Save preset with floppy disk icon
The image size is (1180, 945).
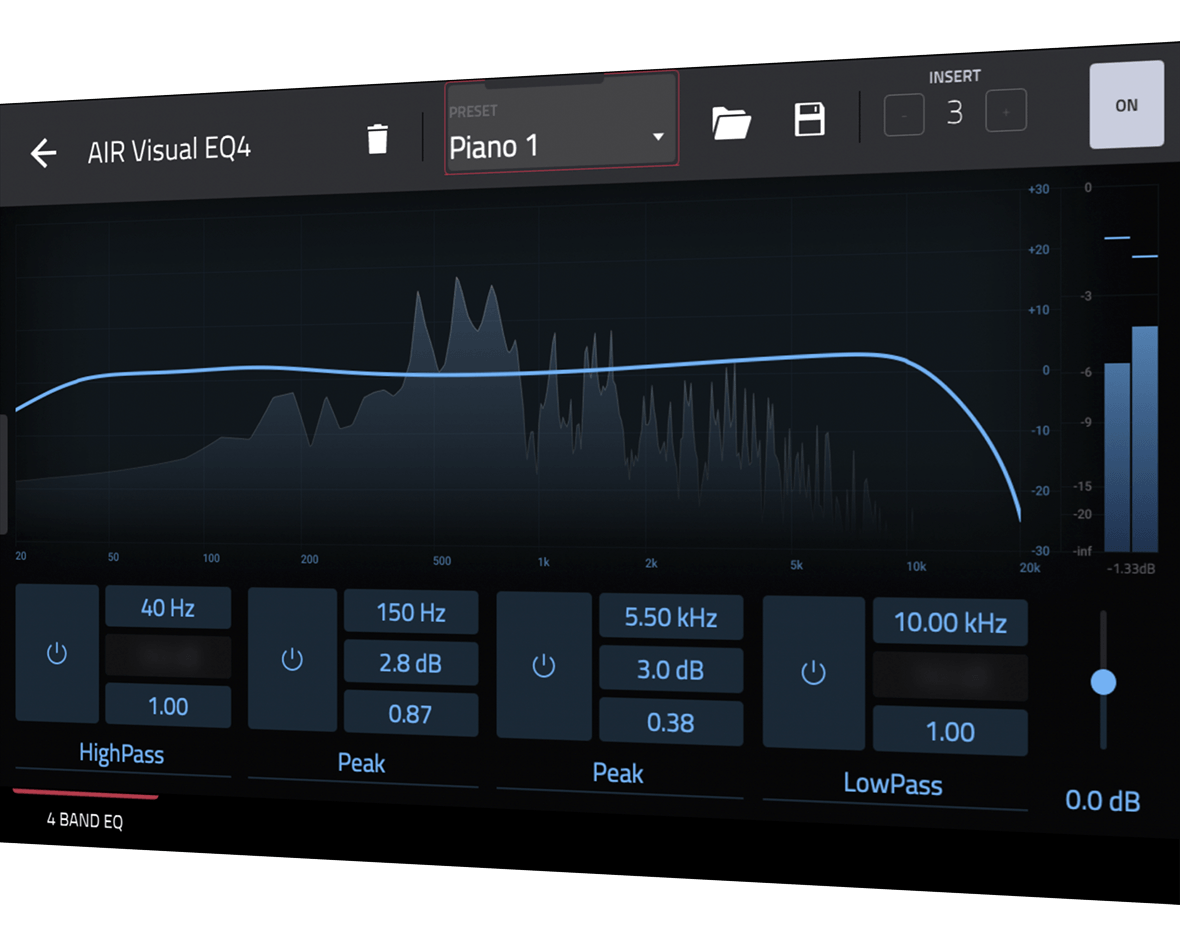809,119
